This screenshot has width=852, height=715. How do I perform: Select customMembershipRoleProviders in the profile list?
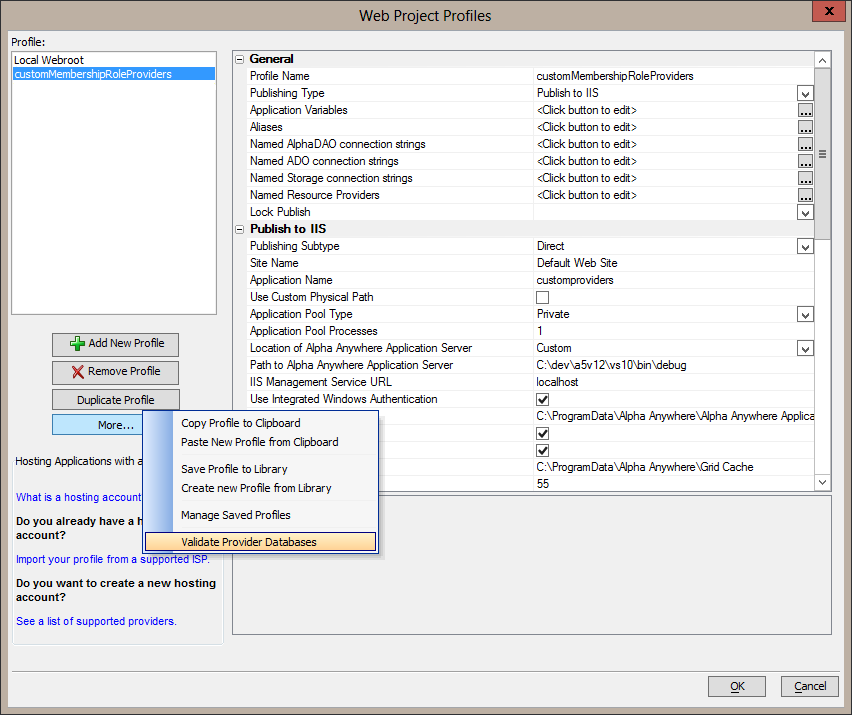(x=114, y=74)
